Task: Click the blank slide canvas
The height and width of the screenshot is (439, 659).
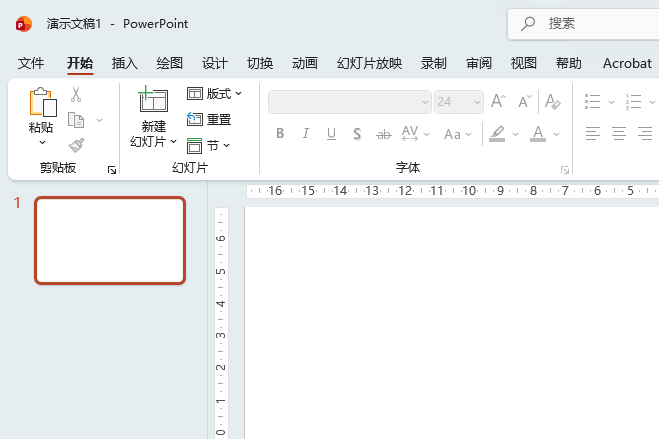Action: pyautogui.click(x=452, y=323)
